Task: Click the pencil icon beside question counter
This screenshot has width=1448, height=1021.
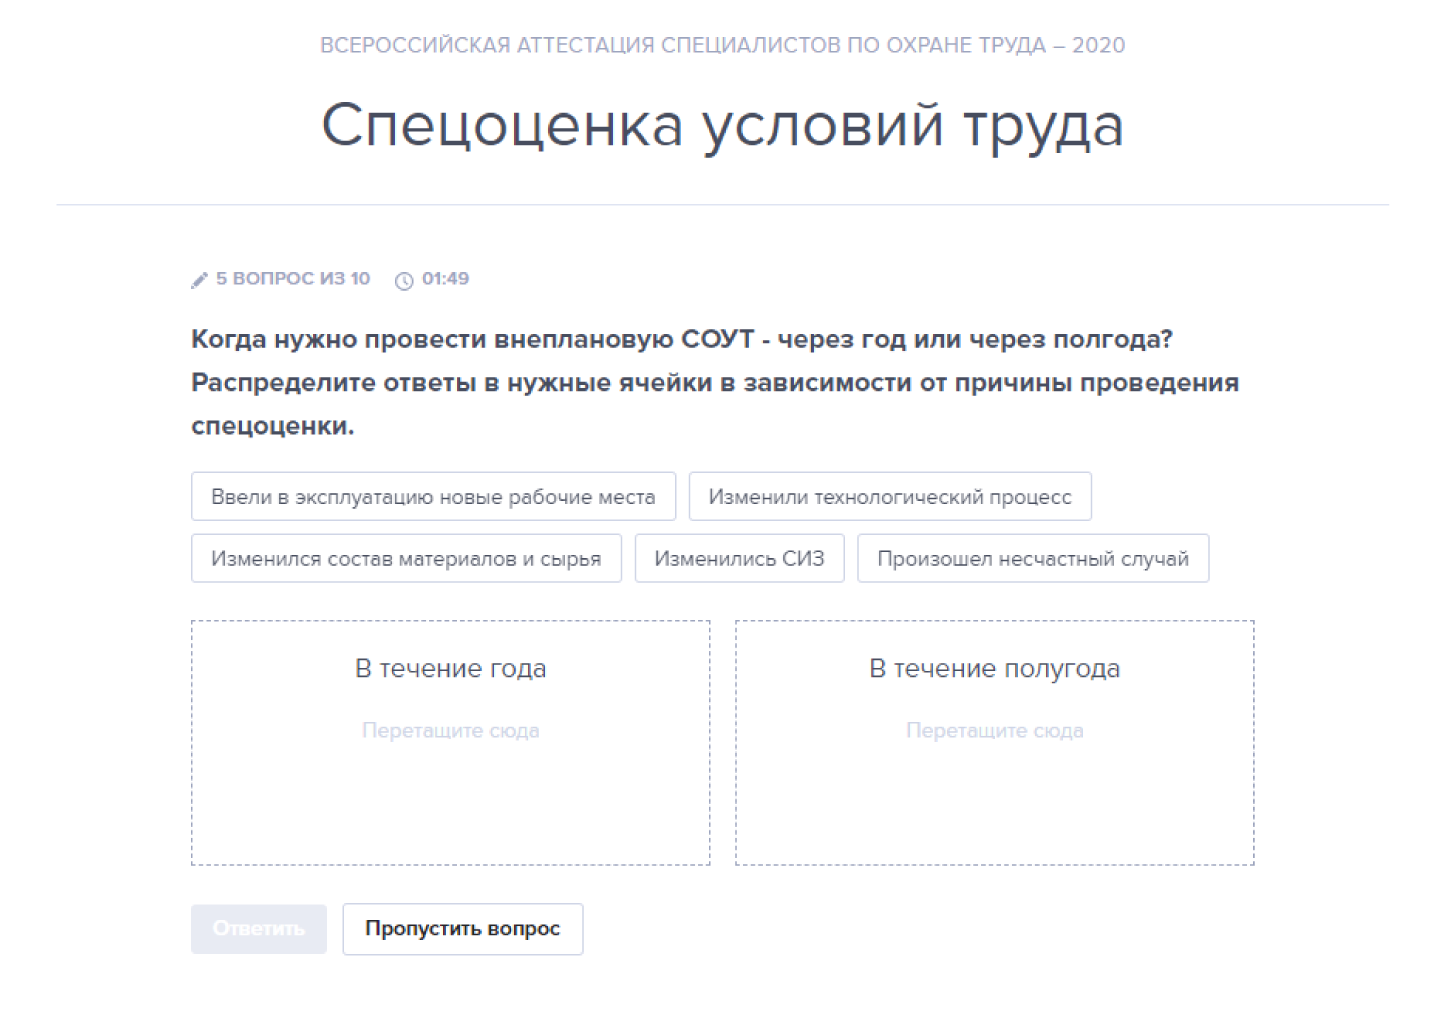Action: click(199, 280)
